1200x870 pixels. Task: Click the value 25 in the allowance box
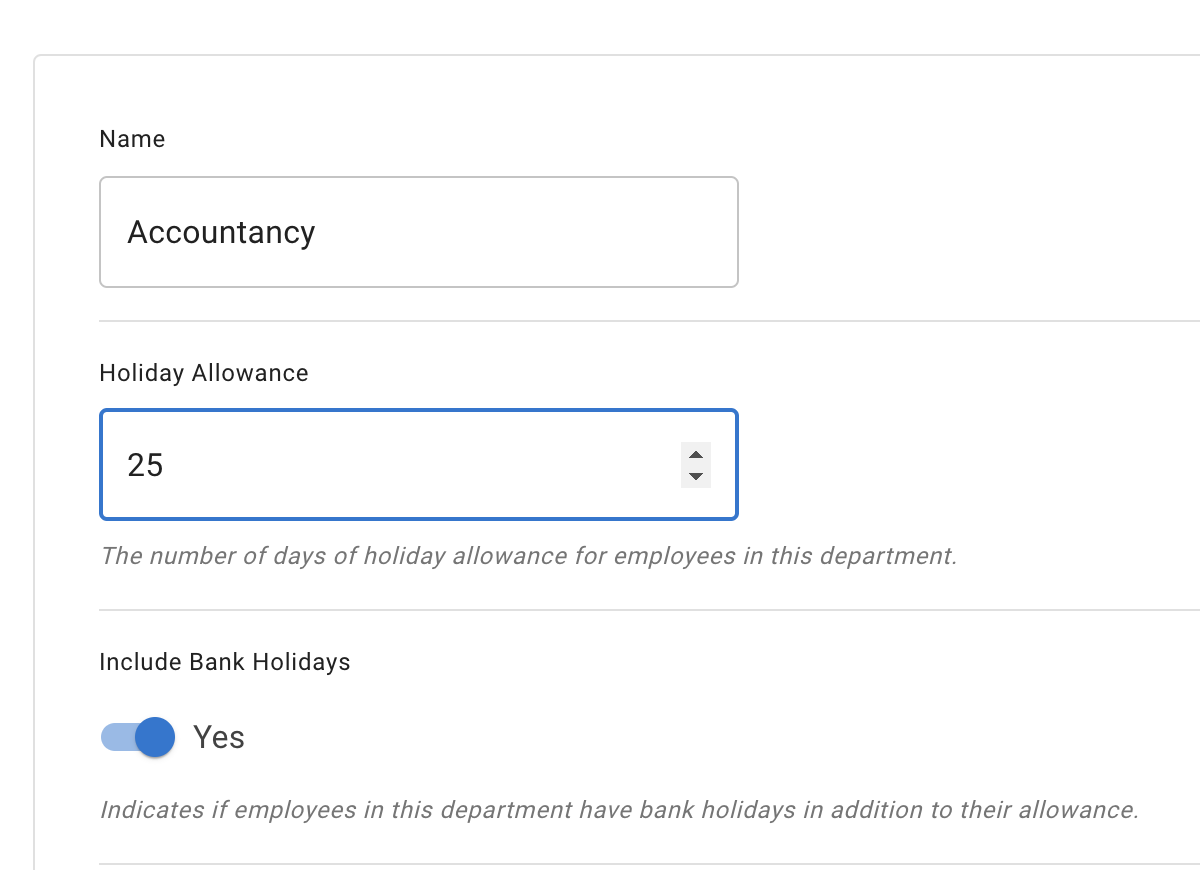[x=146, y=465]
